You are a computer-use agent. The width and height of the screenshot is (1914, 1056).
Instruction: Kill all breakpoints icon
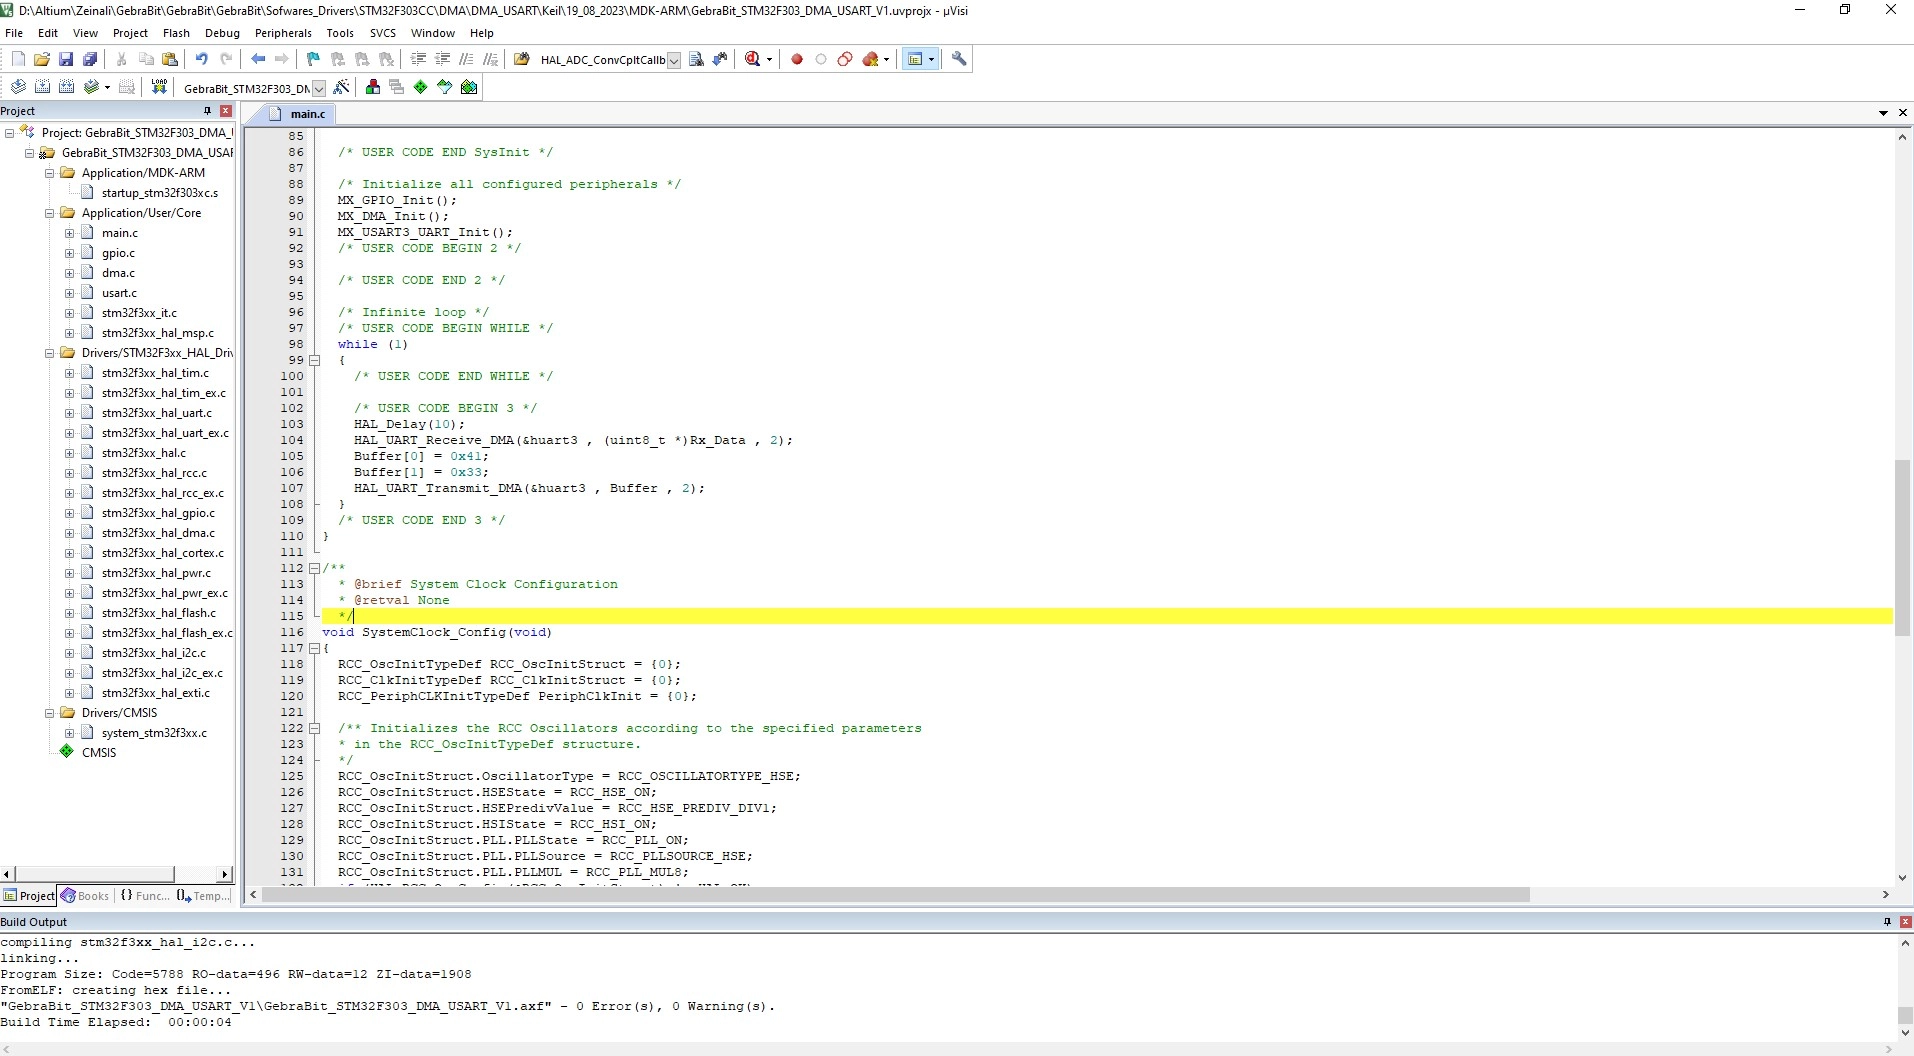point(871,59)
